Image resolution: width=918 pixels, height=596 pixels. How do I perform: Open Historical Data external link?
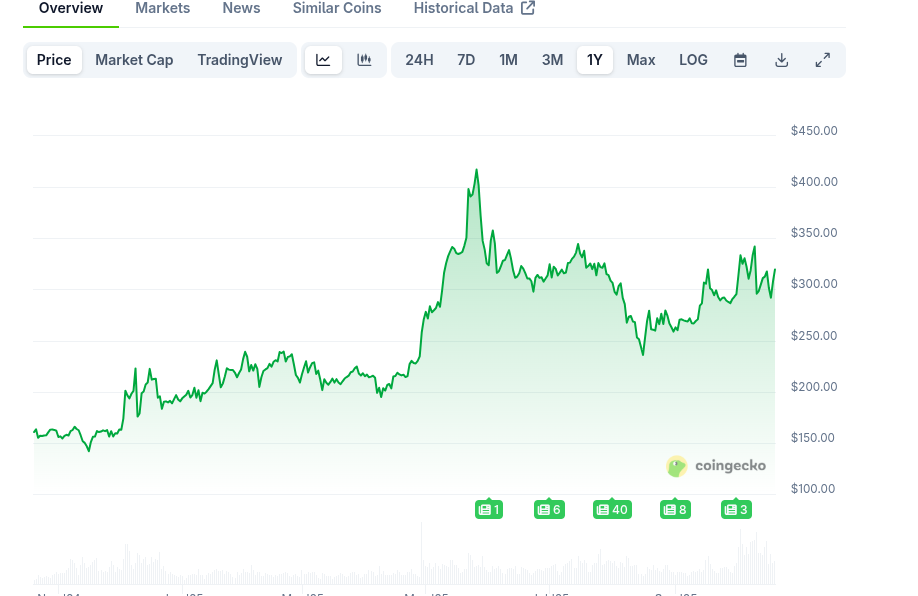(x=474, y=8)
